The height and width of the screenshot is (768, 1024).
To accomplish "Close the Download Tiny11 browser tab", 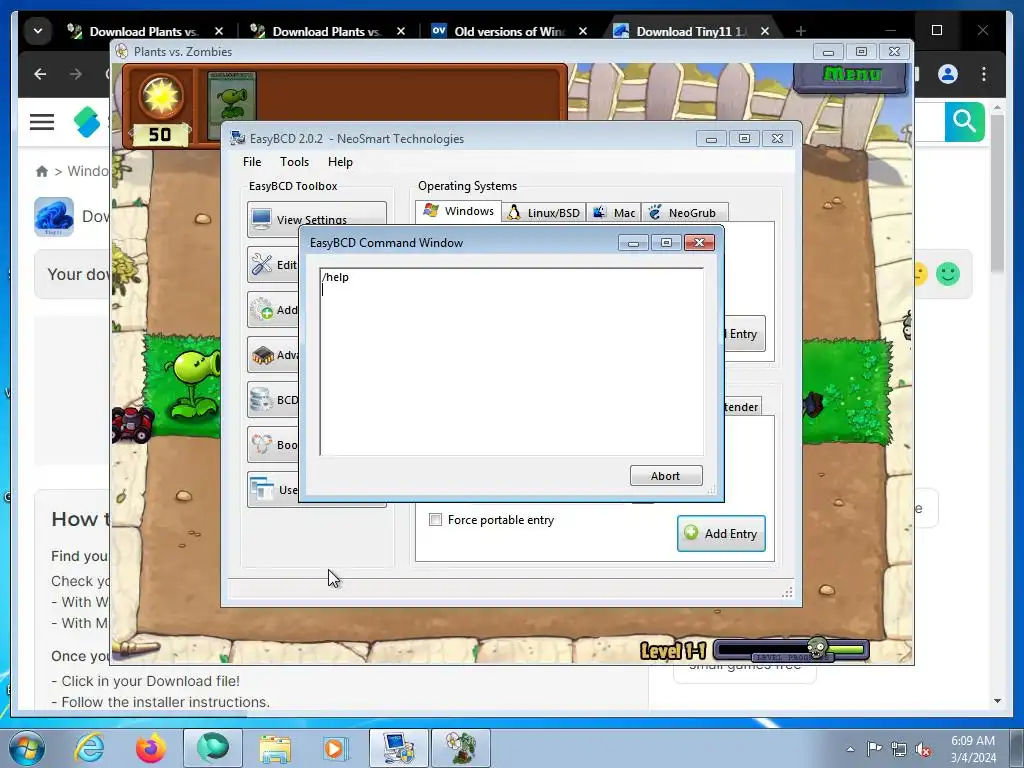I will [765, 31].
